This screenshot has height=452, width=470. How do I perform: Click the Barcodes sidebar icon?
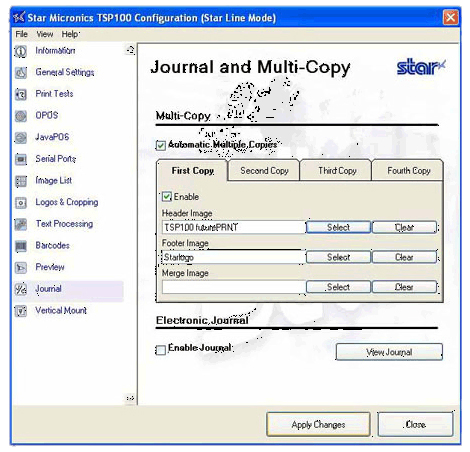pos(21,246)
